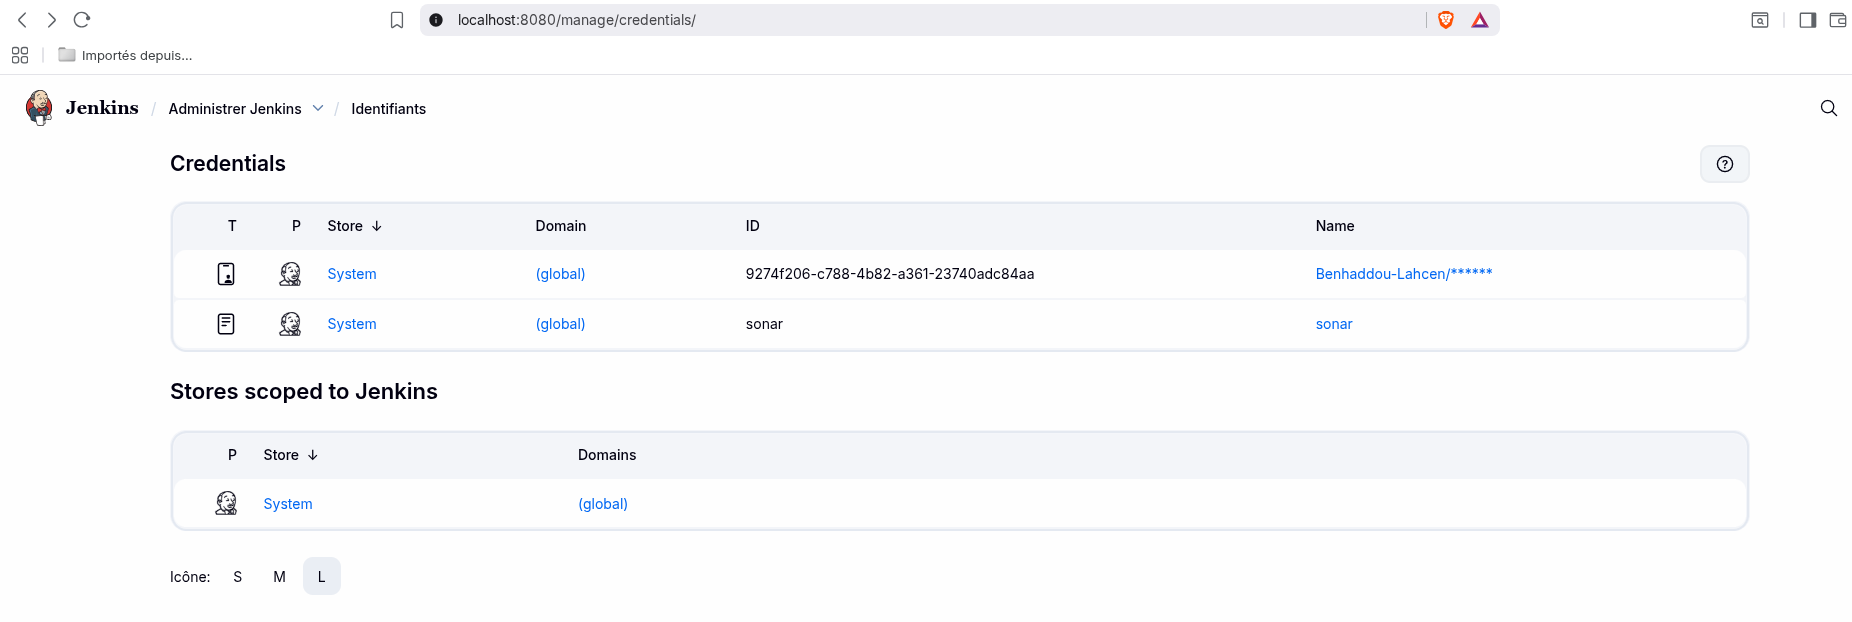This screenshot has width=1852, height=622.
Task: Sort Credentials table by Store column
Action: pos(355,226)
